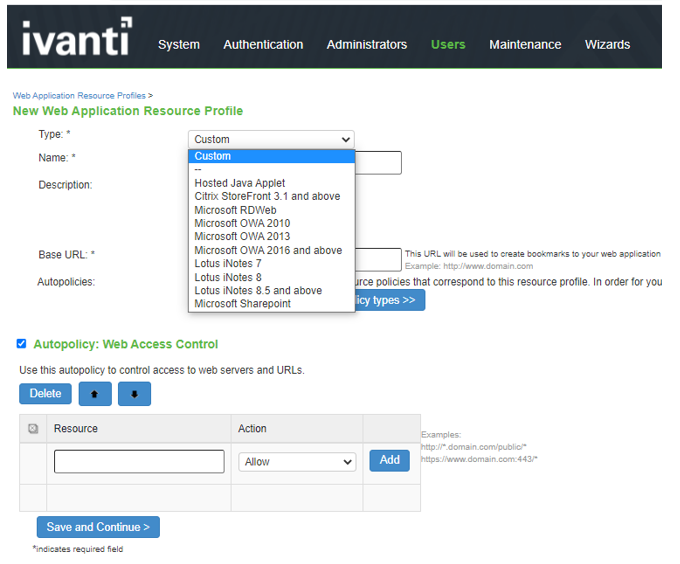
Task: Click the Name text field
Action: tap(378, 163)
